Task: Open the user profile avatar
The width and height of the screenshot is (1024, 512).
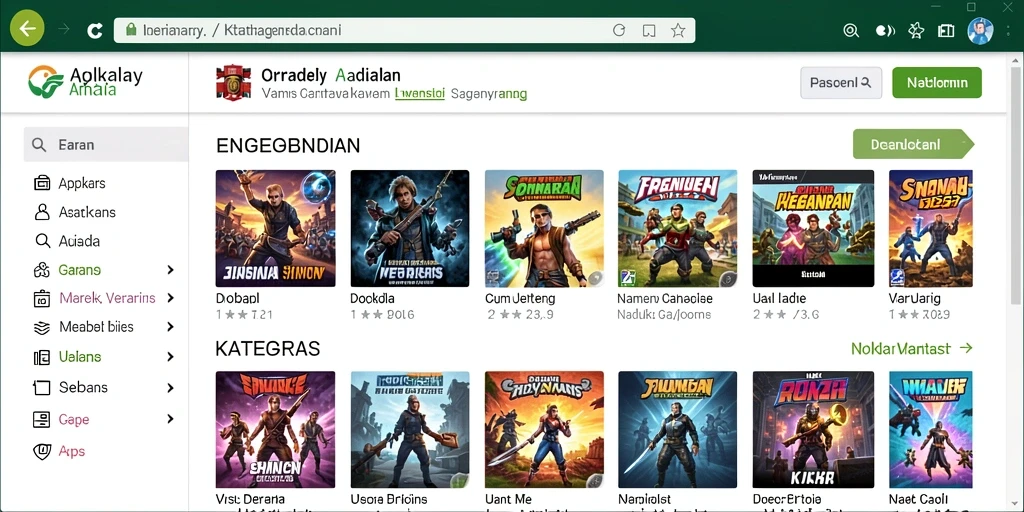Action: click(980, 30)
